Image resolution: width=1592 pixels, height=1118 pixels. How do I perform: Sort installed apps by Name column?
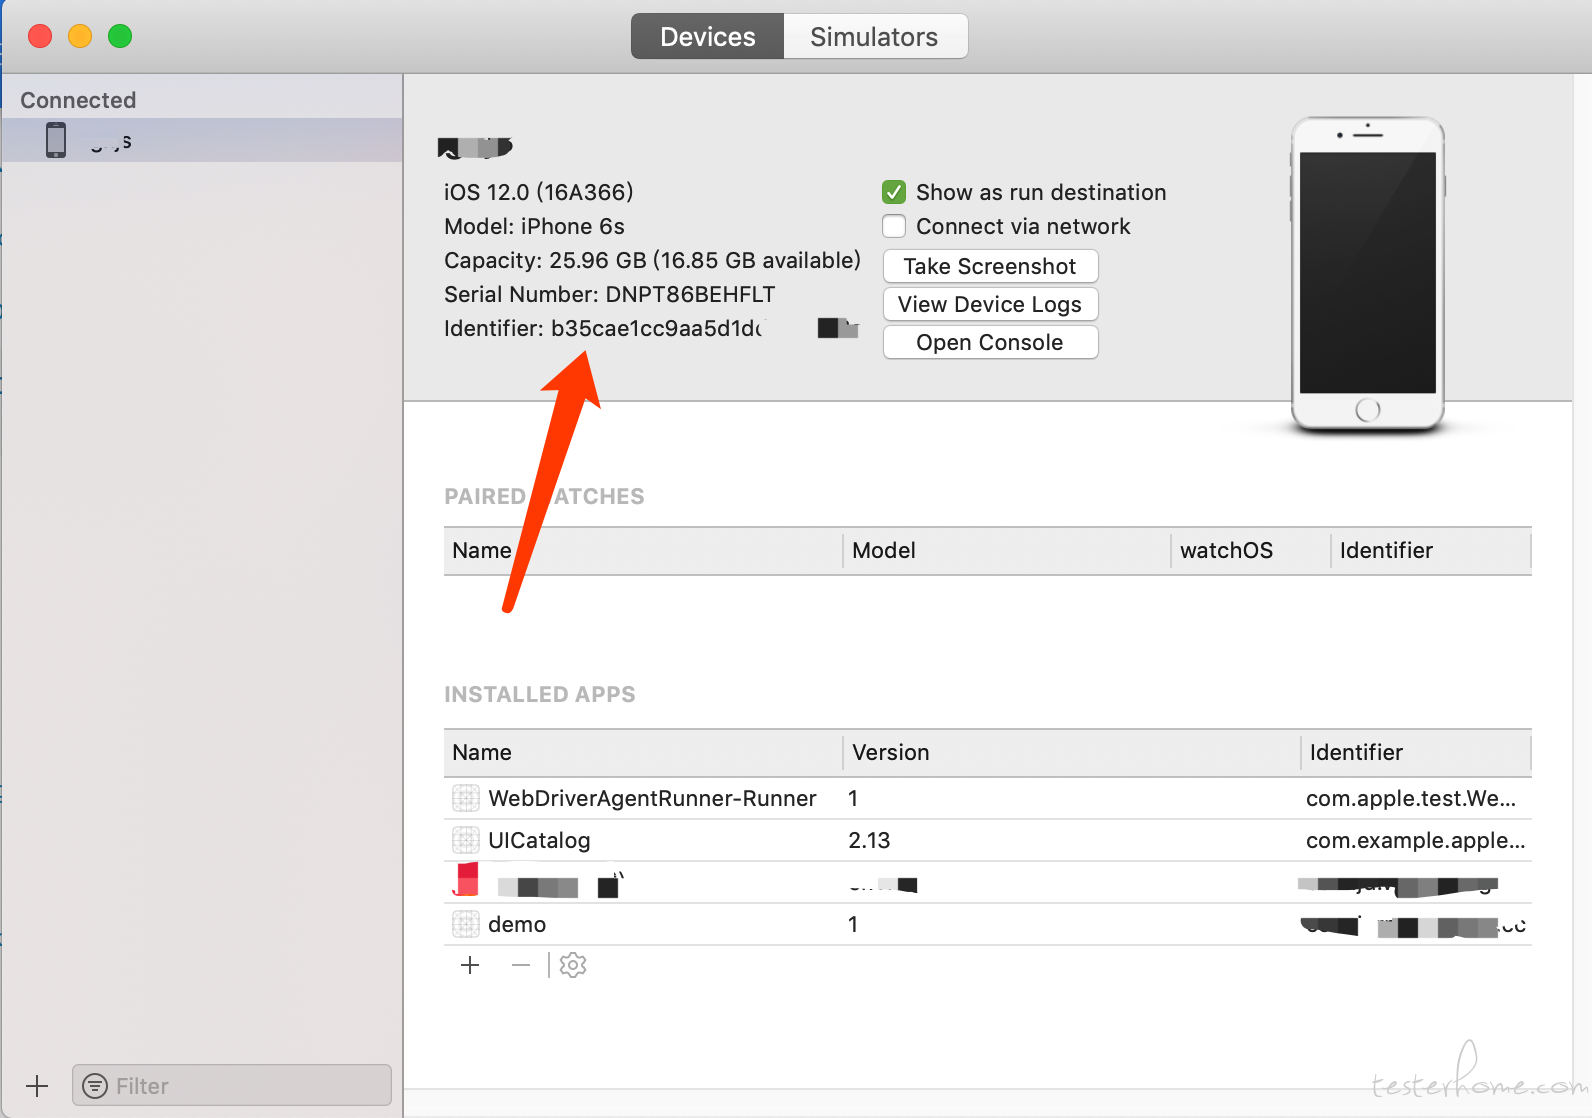tap(643, 752)
